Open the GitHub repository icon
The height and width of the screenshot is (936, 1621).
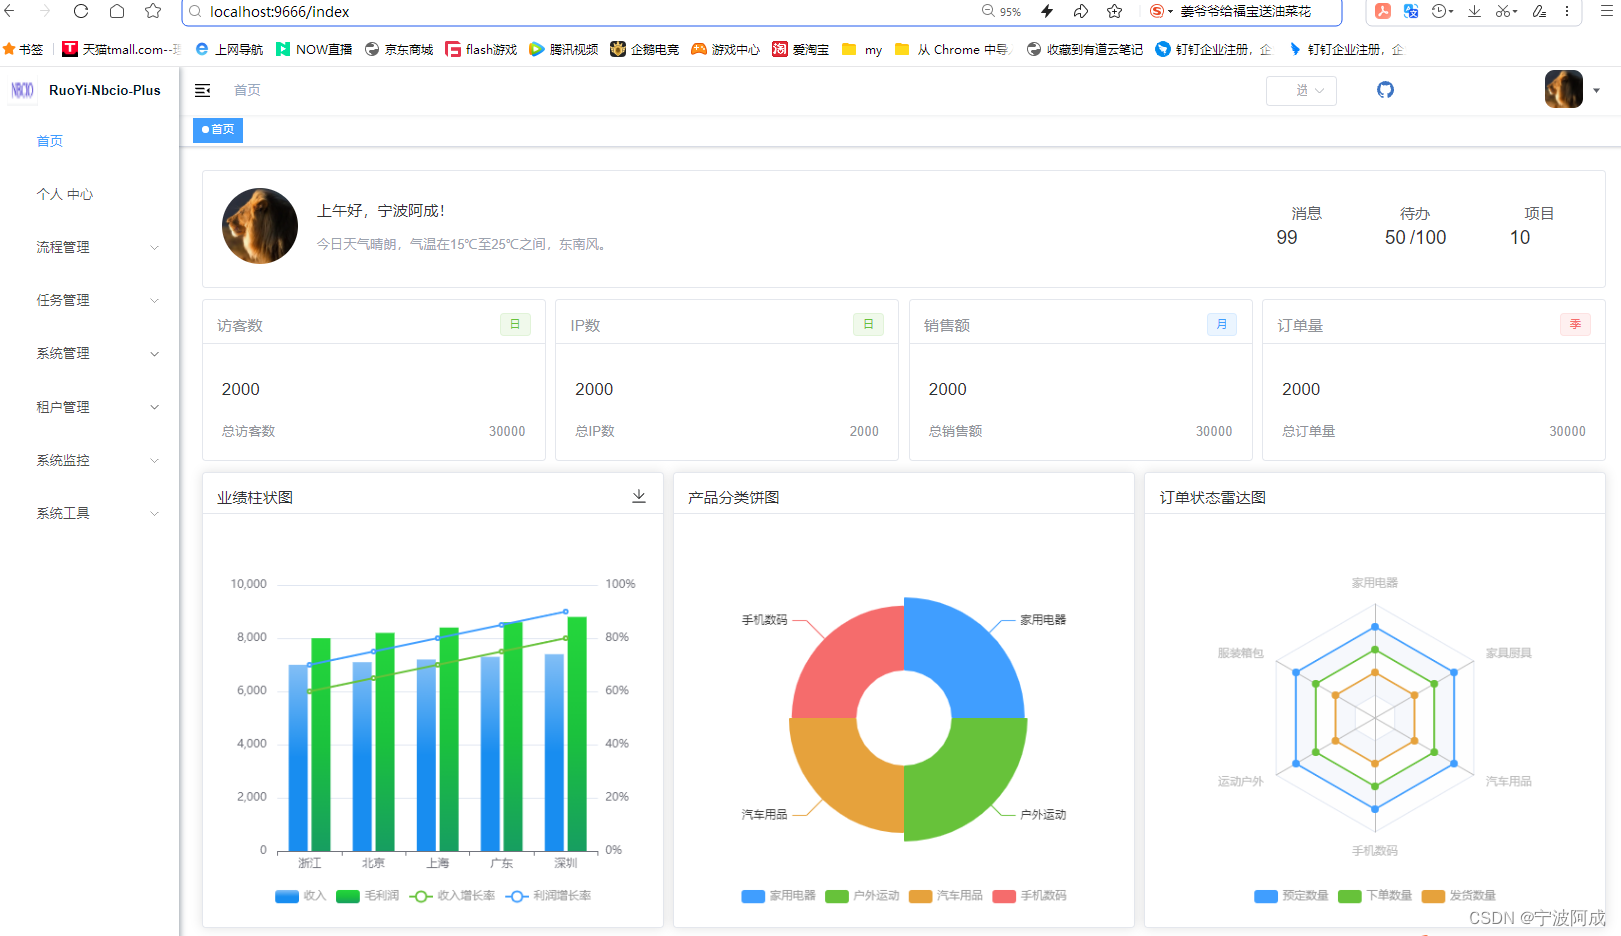[x=1385, y=90]
